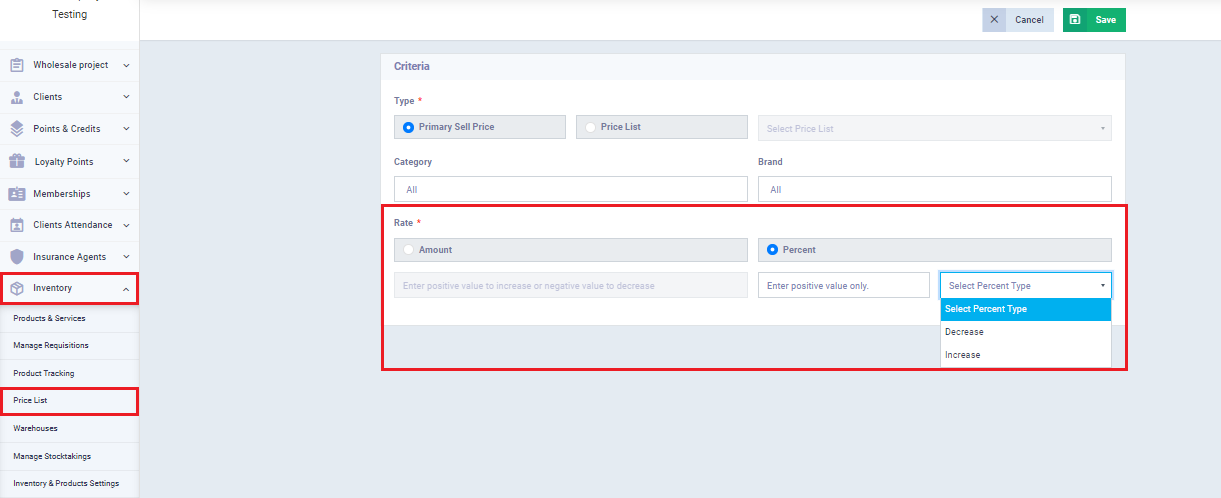Viewport: 1221px width, 498px height.
Task: Expand the Memberships menu chevron
Action: coord(126,193)
